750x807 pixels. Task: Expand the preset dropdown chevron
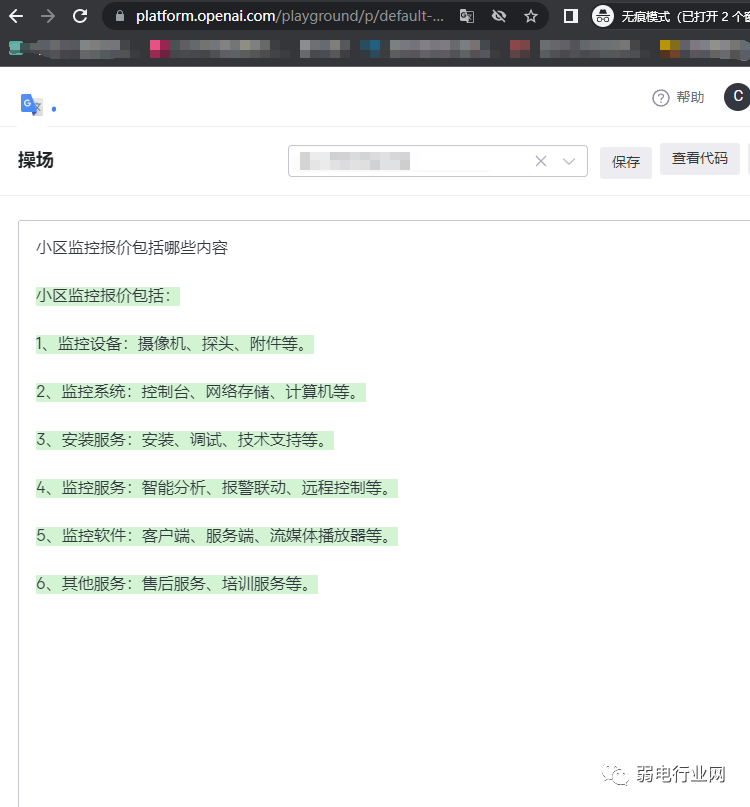click(x=569, y=161)
